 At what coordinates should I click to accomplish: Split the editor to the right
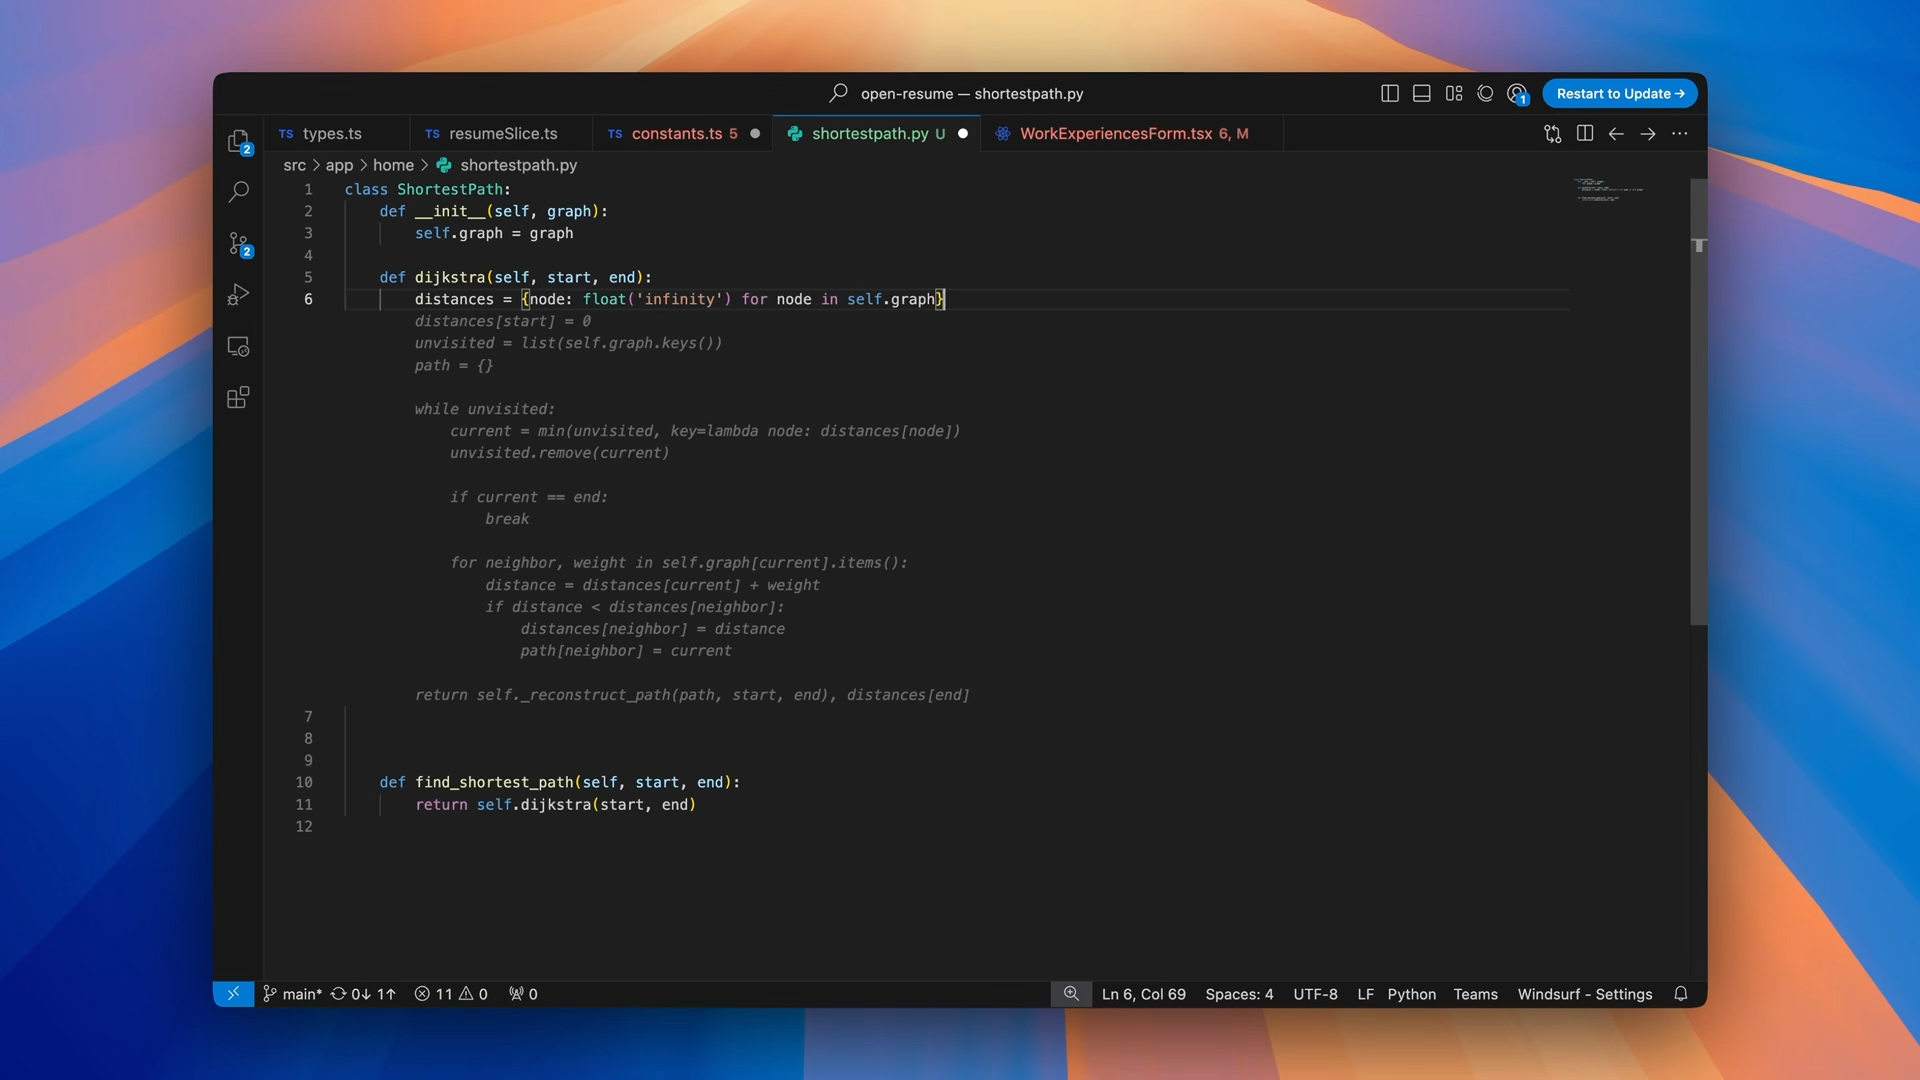(1585, 133)
